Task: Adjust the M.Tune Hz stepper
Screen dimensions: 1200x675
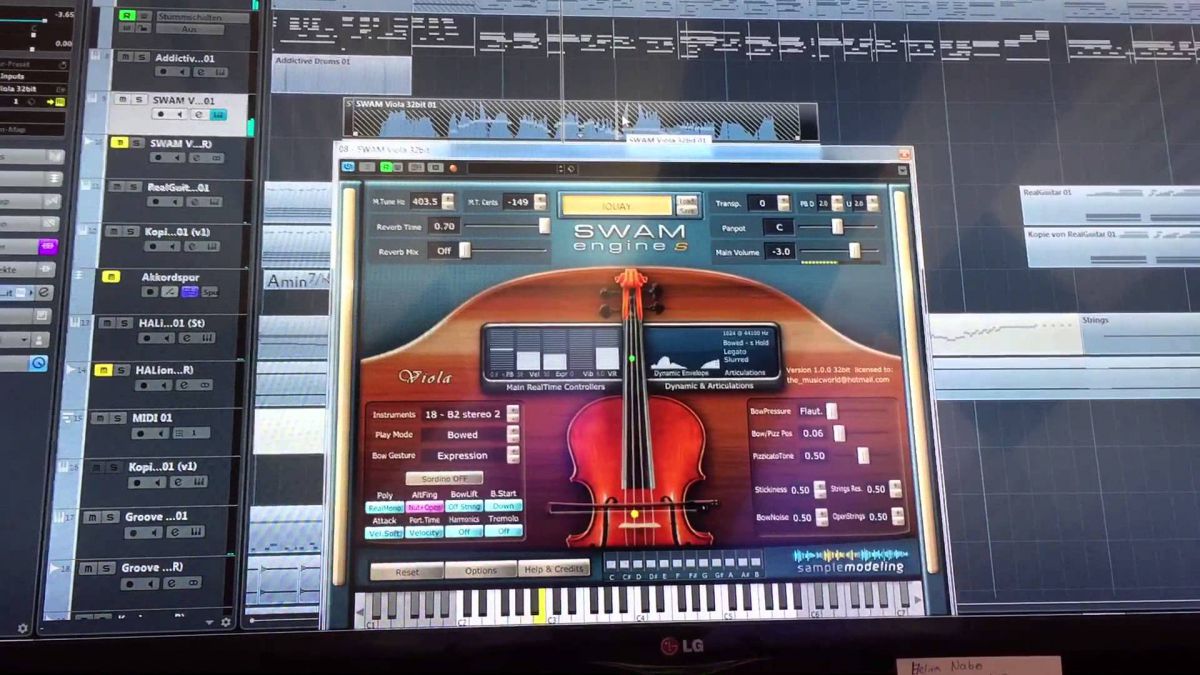Action: click(x=448, y=201)
